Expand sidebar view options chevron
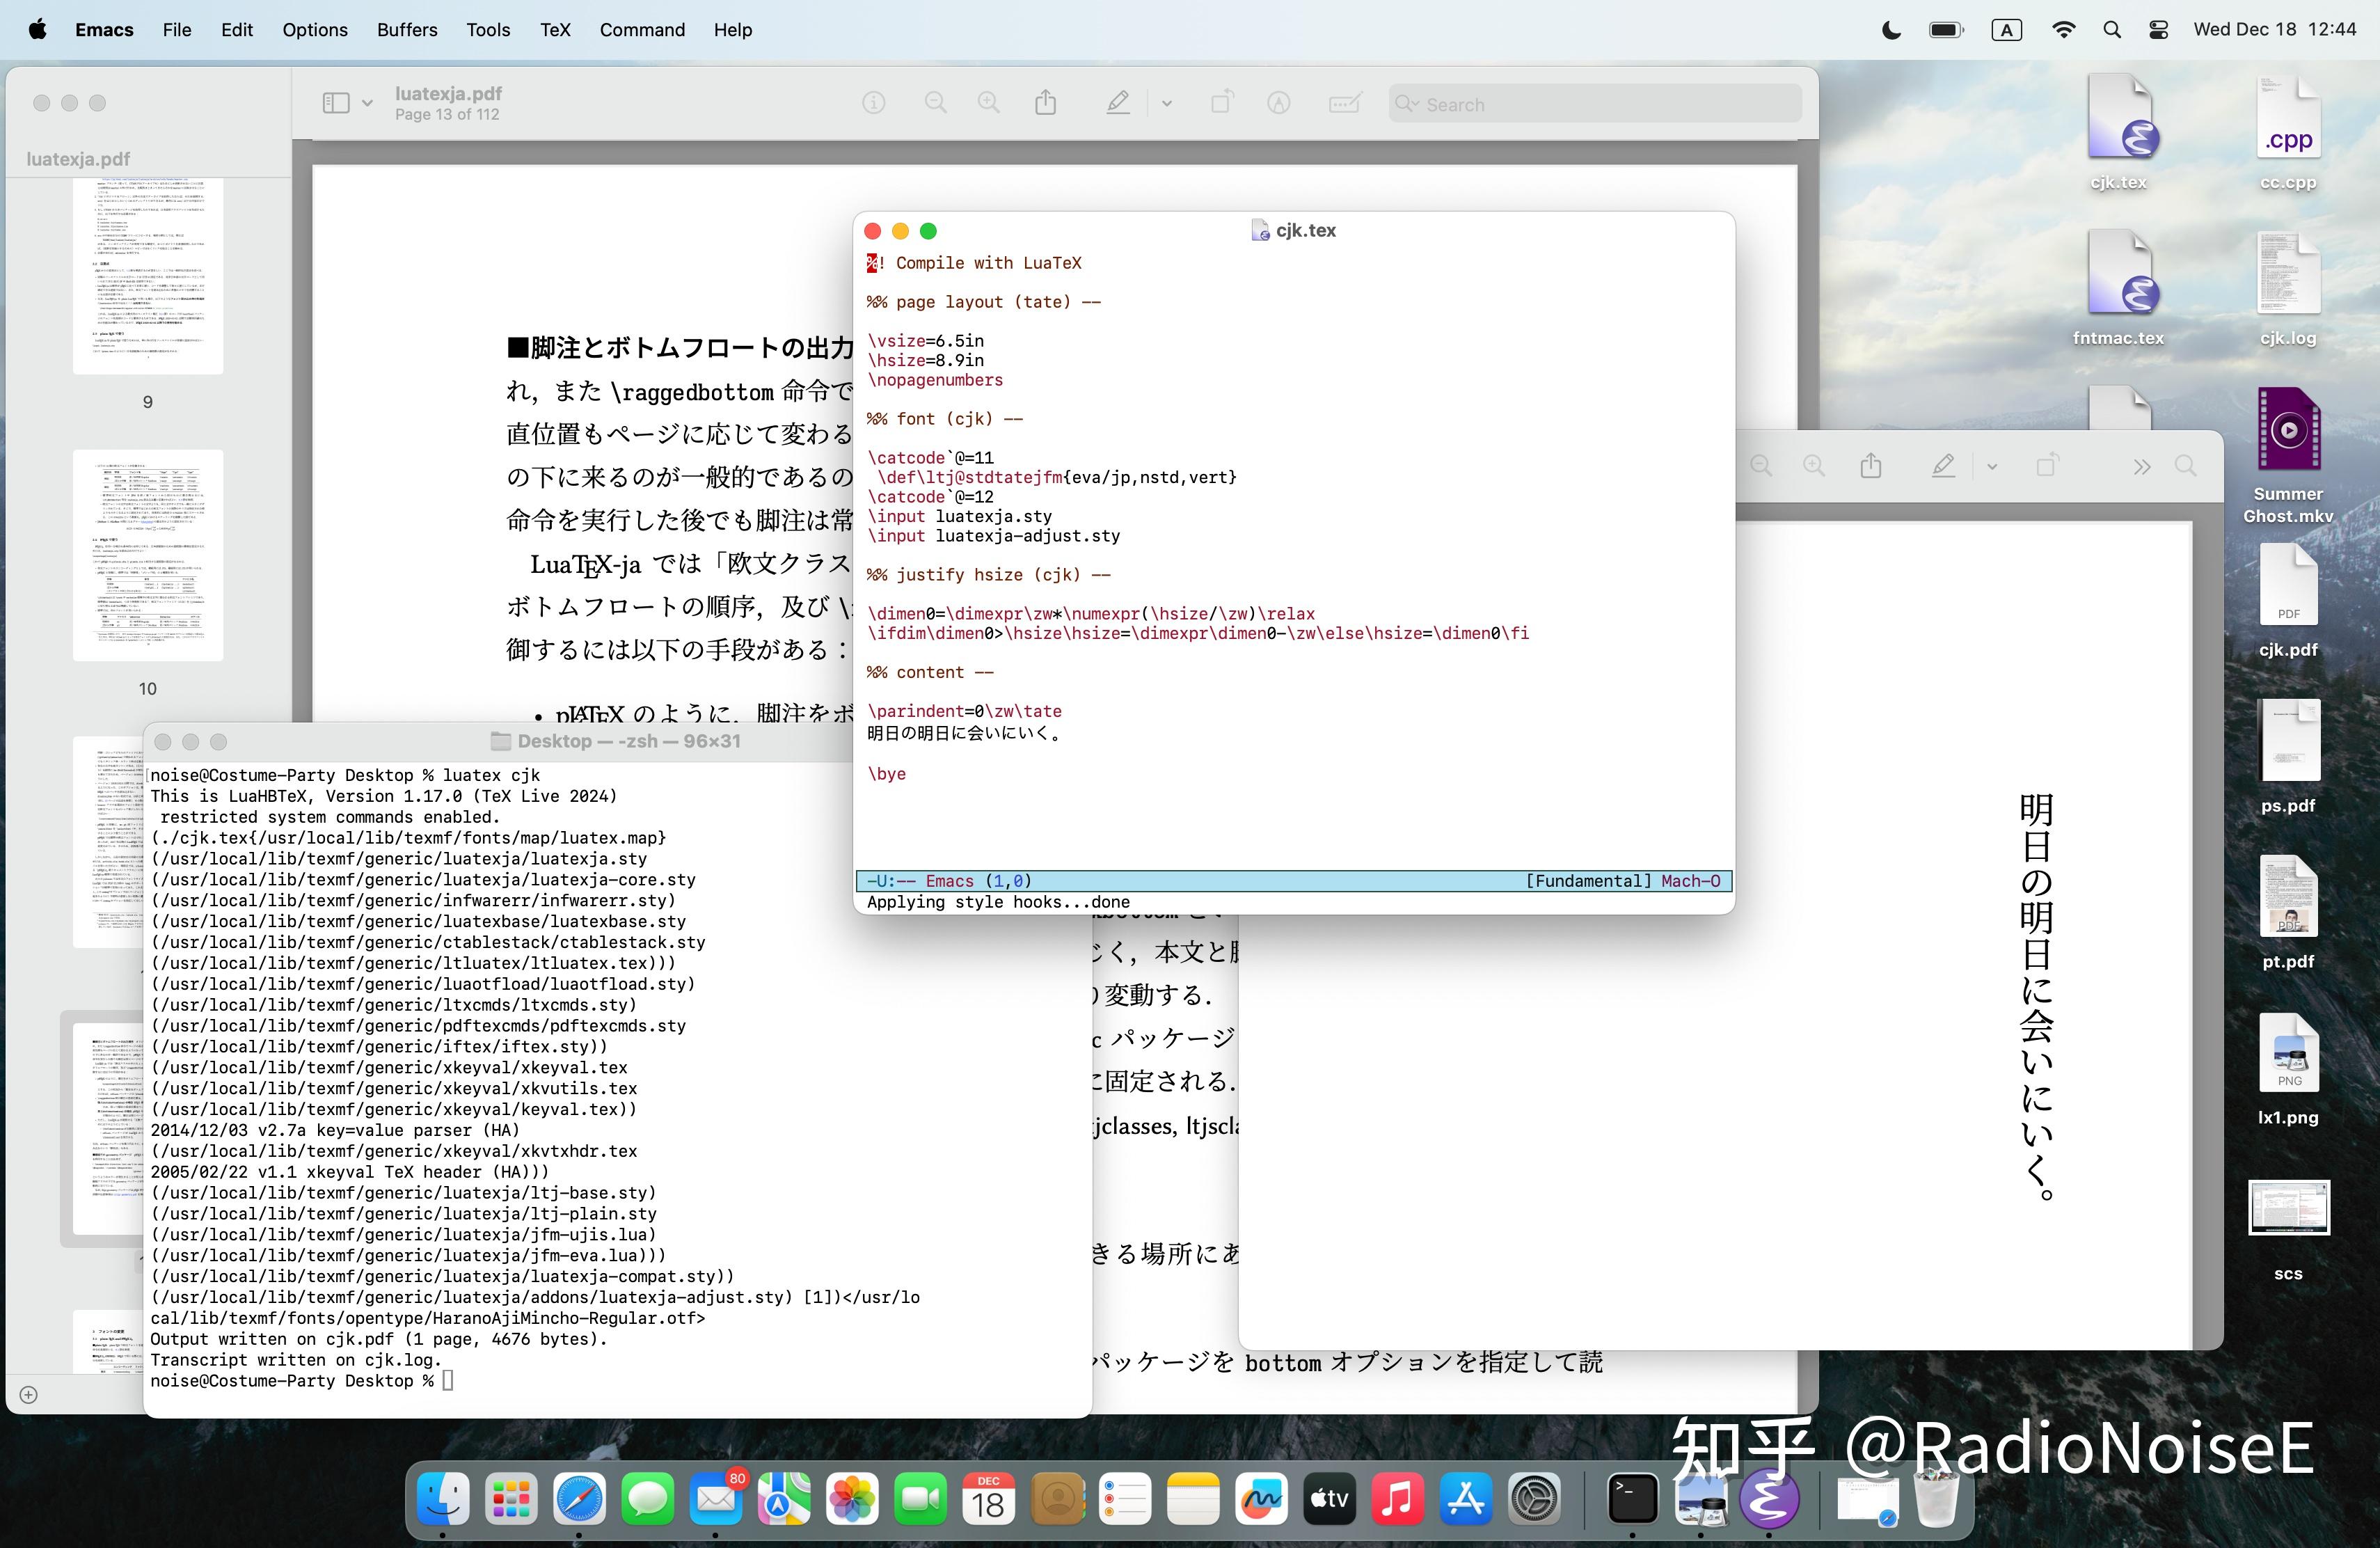 [x=367, y=103]
